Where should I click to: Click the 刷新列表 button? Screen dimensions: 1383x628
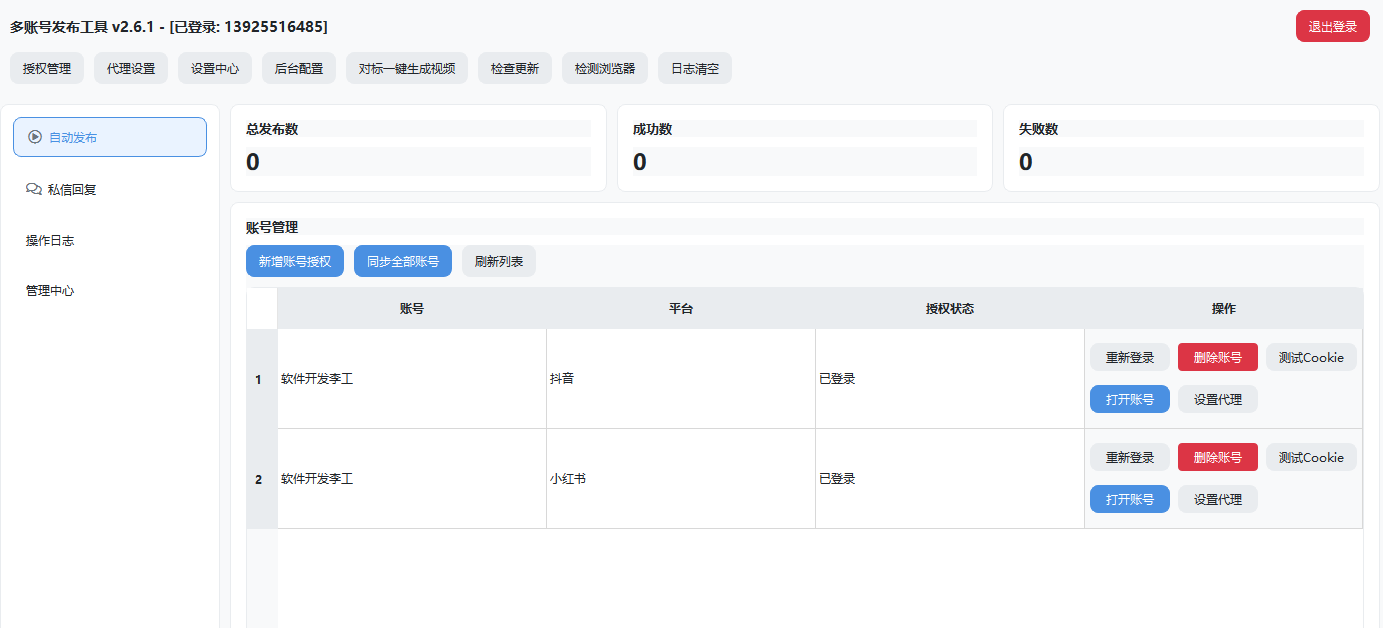[499, 261]
